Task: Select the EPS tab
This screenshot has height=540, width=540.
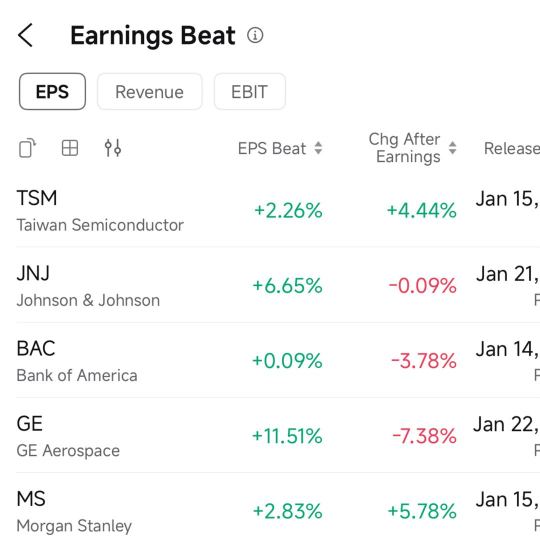Action: [52, 92]
